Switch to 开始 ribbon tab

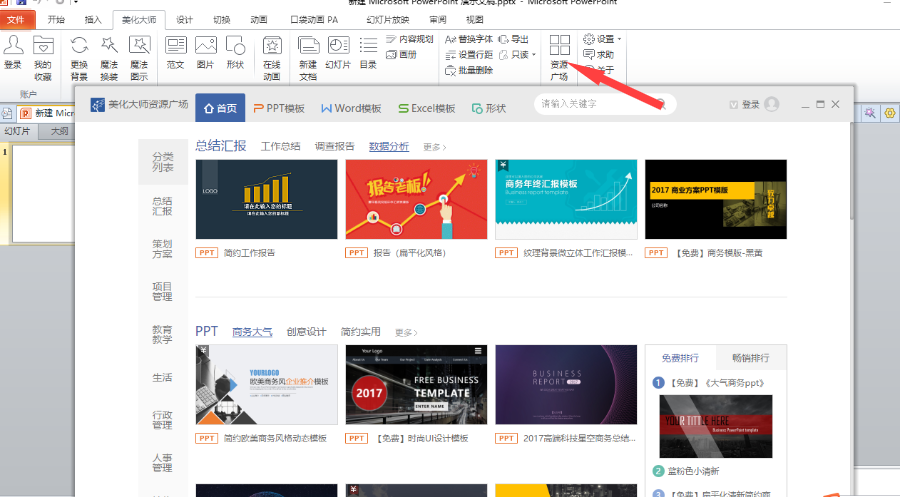[56, 20]
